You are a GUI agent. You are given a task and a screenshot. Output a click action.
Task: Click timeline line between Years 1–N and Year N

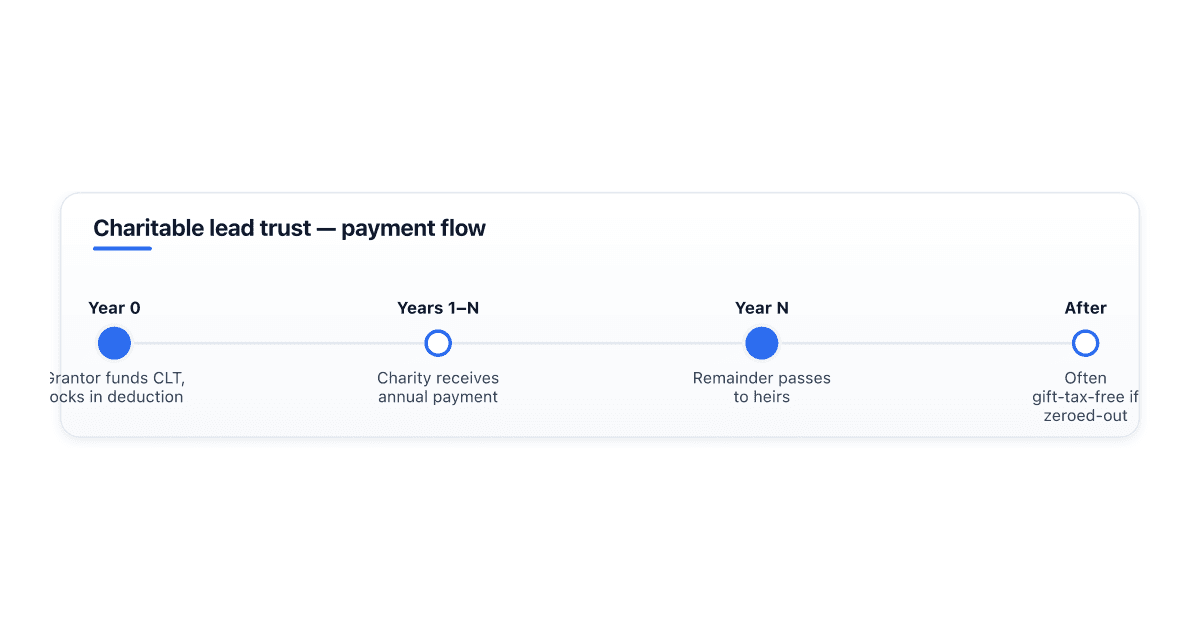tap(598, 343)
